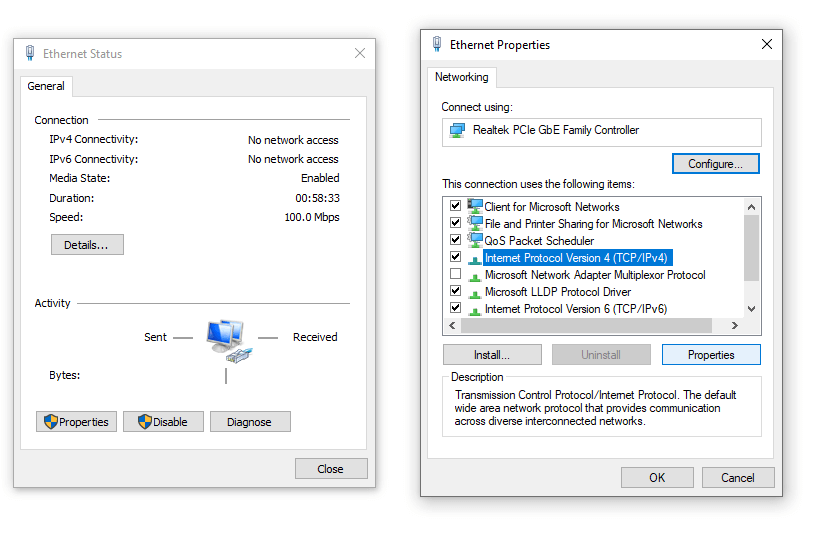Image resolution: width=817 pixels, height=533 pixels.
Task: Click the shield icon on Disable button
Action: click(x=144, y=422)
